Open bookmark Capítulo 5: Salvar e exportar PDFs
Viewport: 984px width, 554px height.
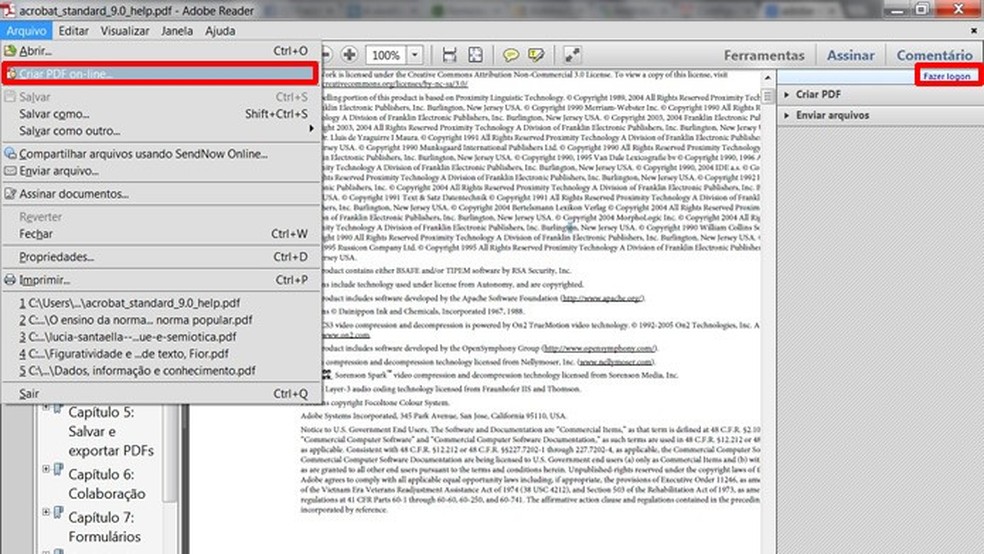pos(110,431)
